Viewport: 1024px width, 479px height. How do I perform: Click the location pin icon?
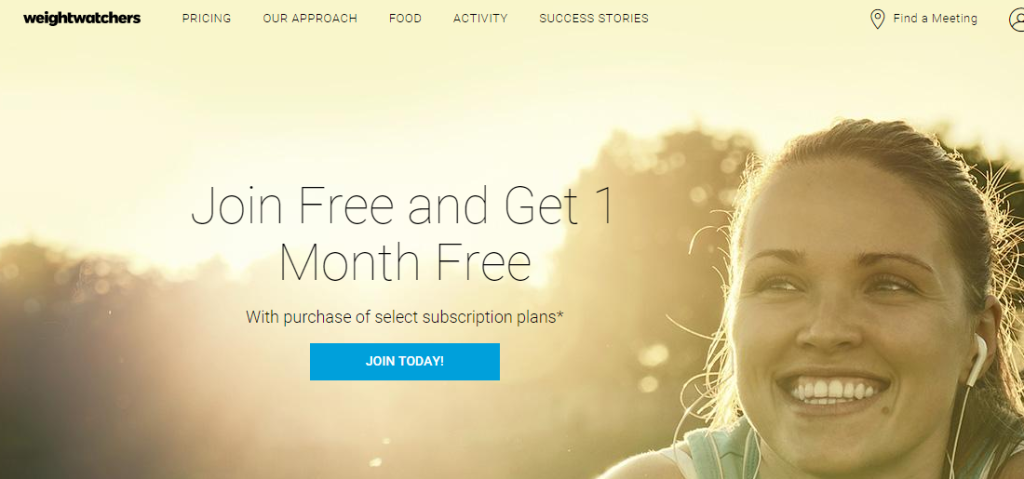pyautogui.click(x=878, y=19)
